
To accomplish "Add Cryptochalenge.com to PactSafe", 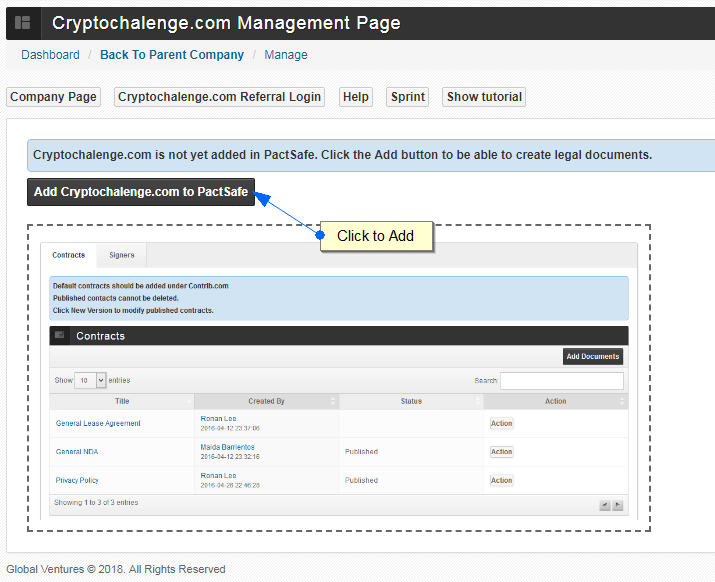I will tap(141, 192).
